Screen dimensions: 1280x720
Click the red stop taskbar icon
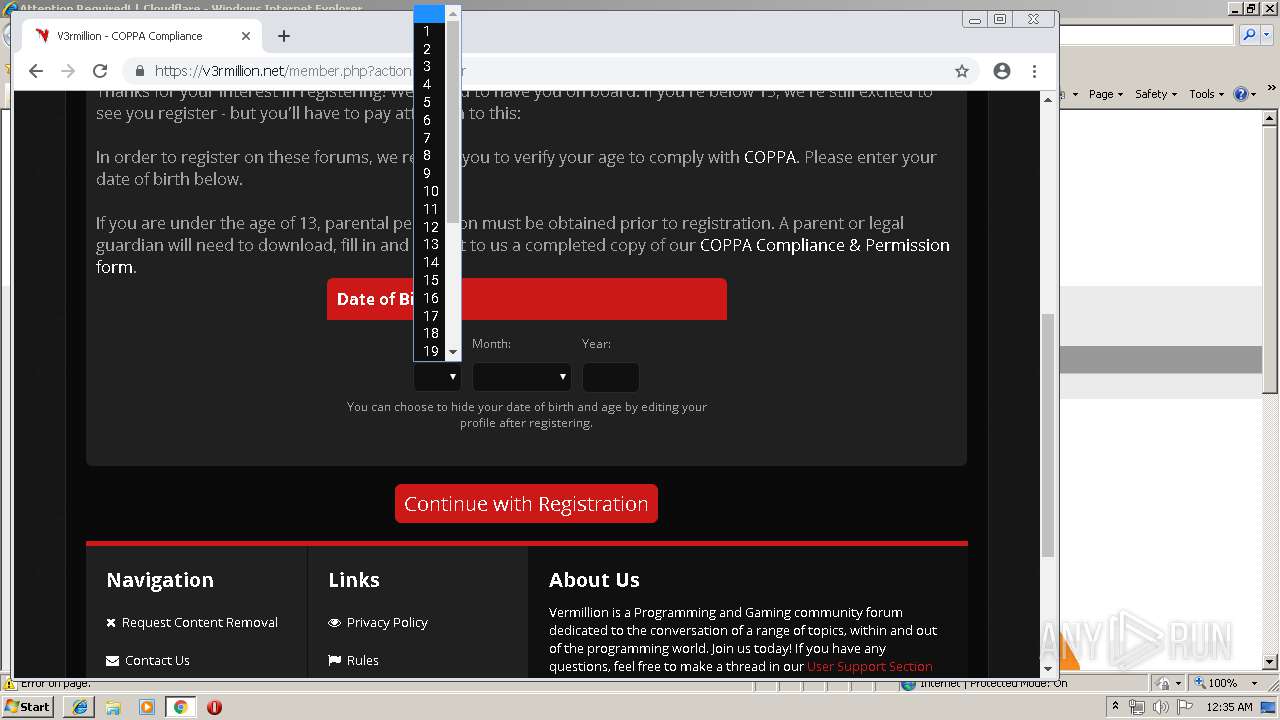214,707
